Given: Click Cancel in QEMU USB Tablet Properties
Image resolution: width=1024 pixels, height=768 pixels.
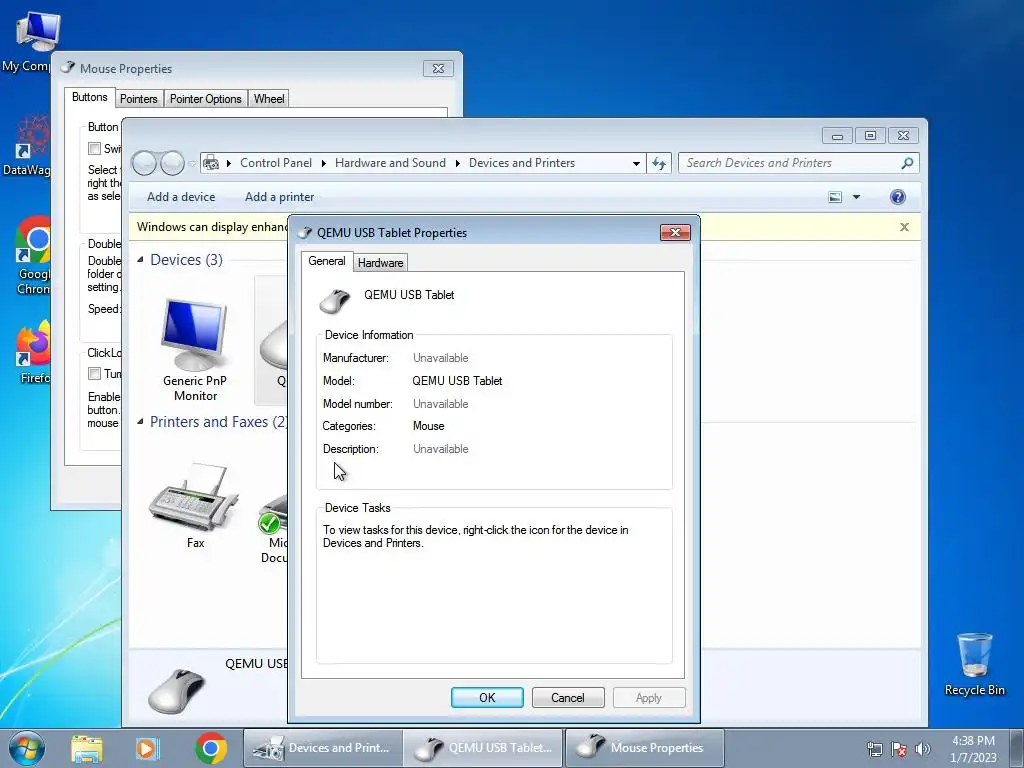Looking at the screenshot, I should (x=568, y=697).
